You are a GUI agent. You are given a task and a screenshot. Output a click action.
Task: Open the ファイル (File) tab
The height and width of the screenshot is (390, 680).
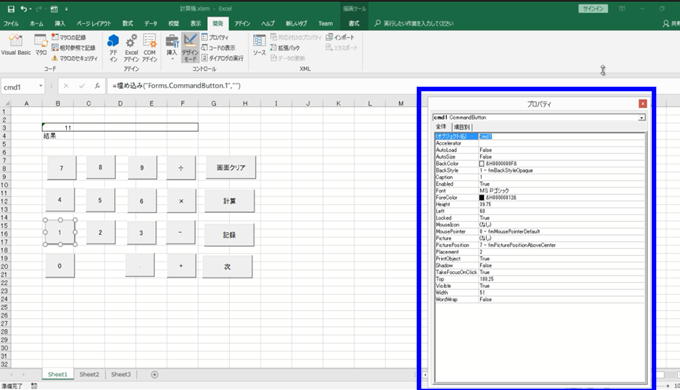(11, 23)
